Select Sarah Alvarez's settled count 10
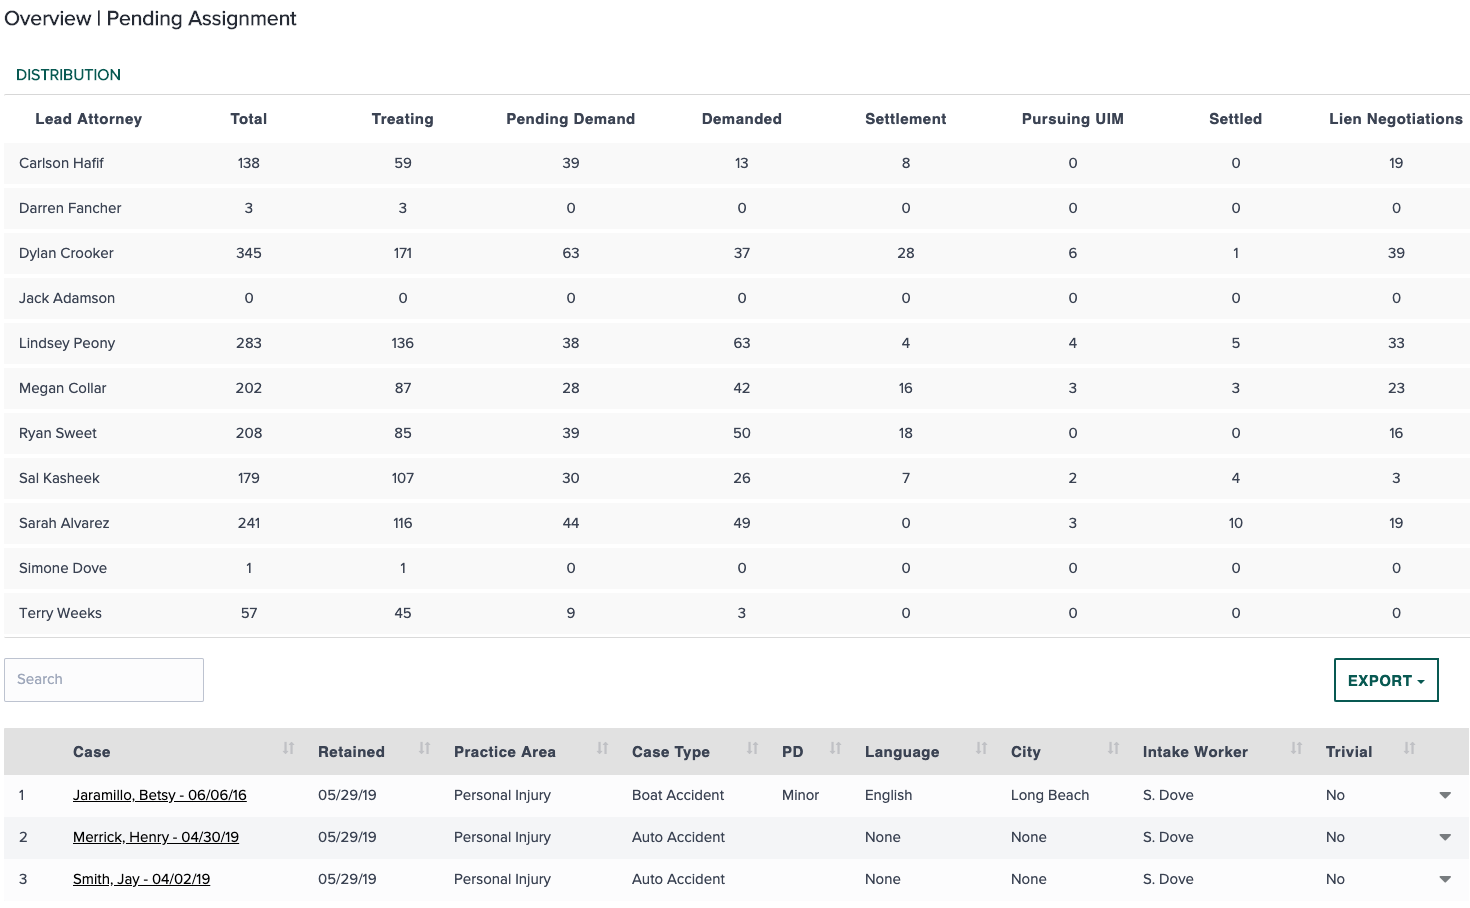The height and width of the screenshot is (908, 1470). pos(1236,523)
